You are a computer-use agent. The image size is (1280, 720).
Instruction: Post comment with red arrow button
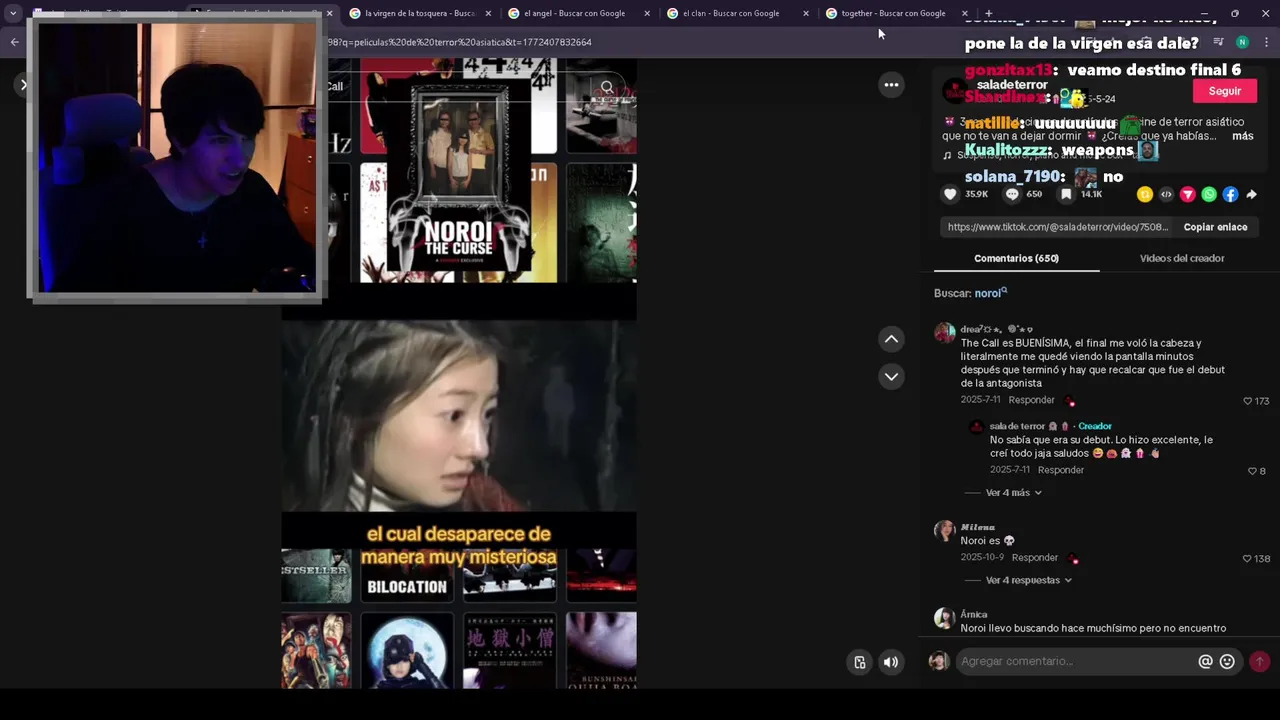point(1259,661)
